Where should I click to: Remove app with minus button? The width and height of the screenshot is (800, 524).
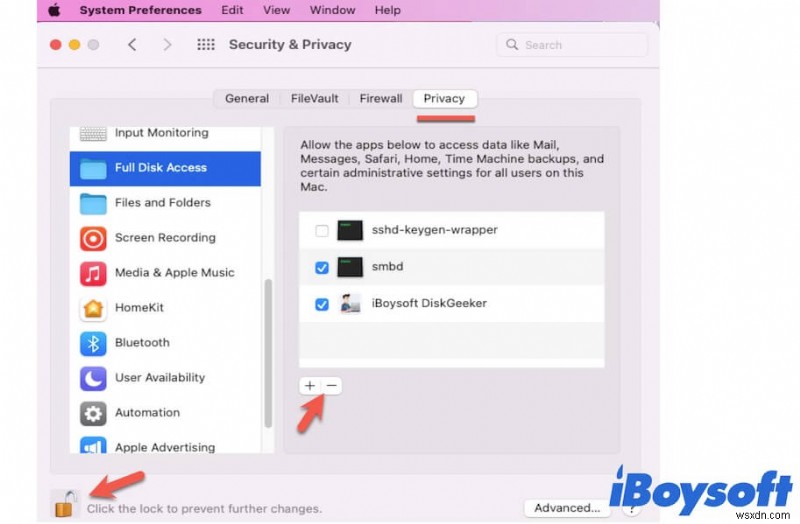[x=332, y=386]
